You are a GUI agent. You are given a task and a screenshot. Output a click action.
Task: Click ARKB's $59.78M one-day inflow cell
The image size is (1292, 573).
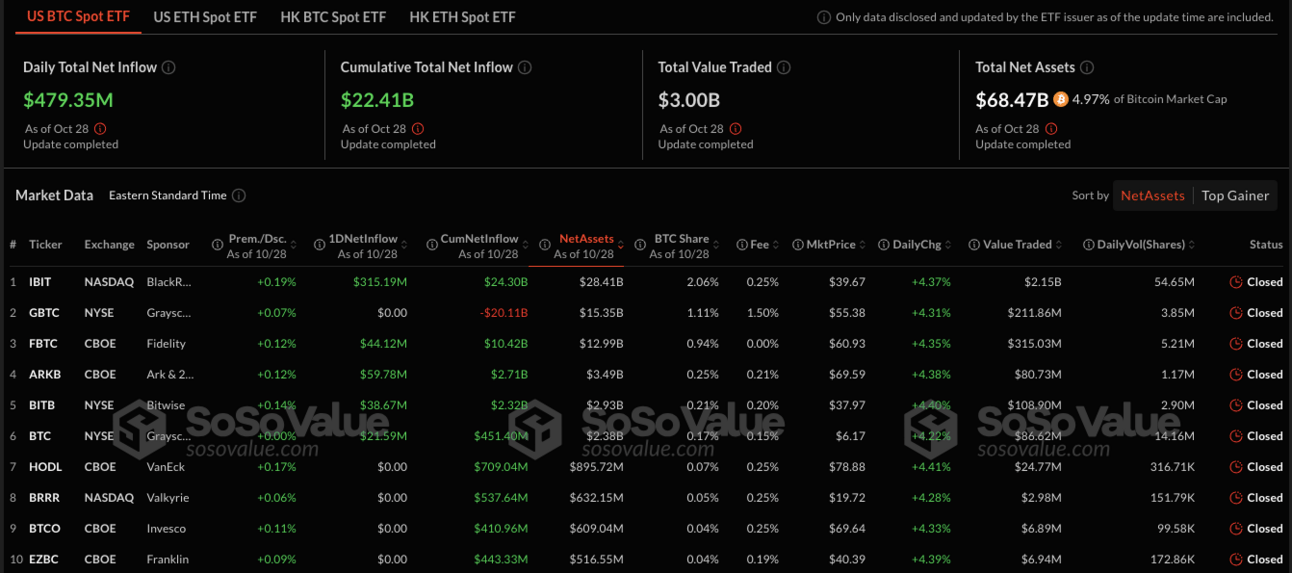tap(384, 375)
